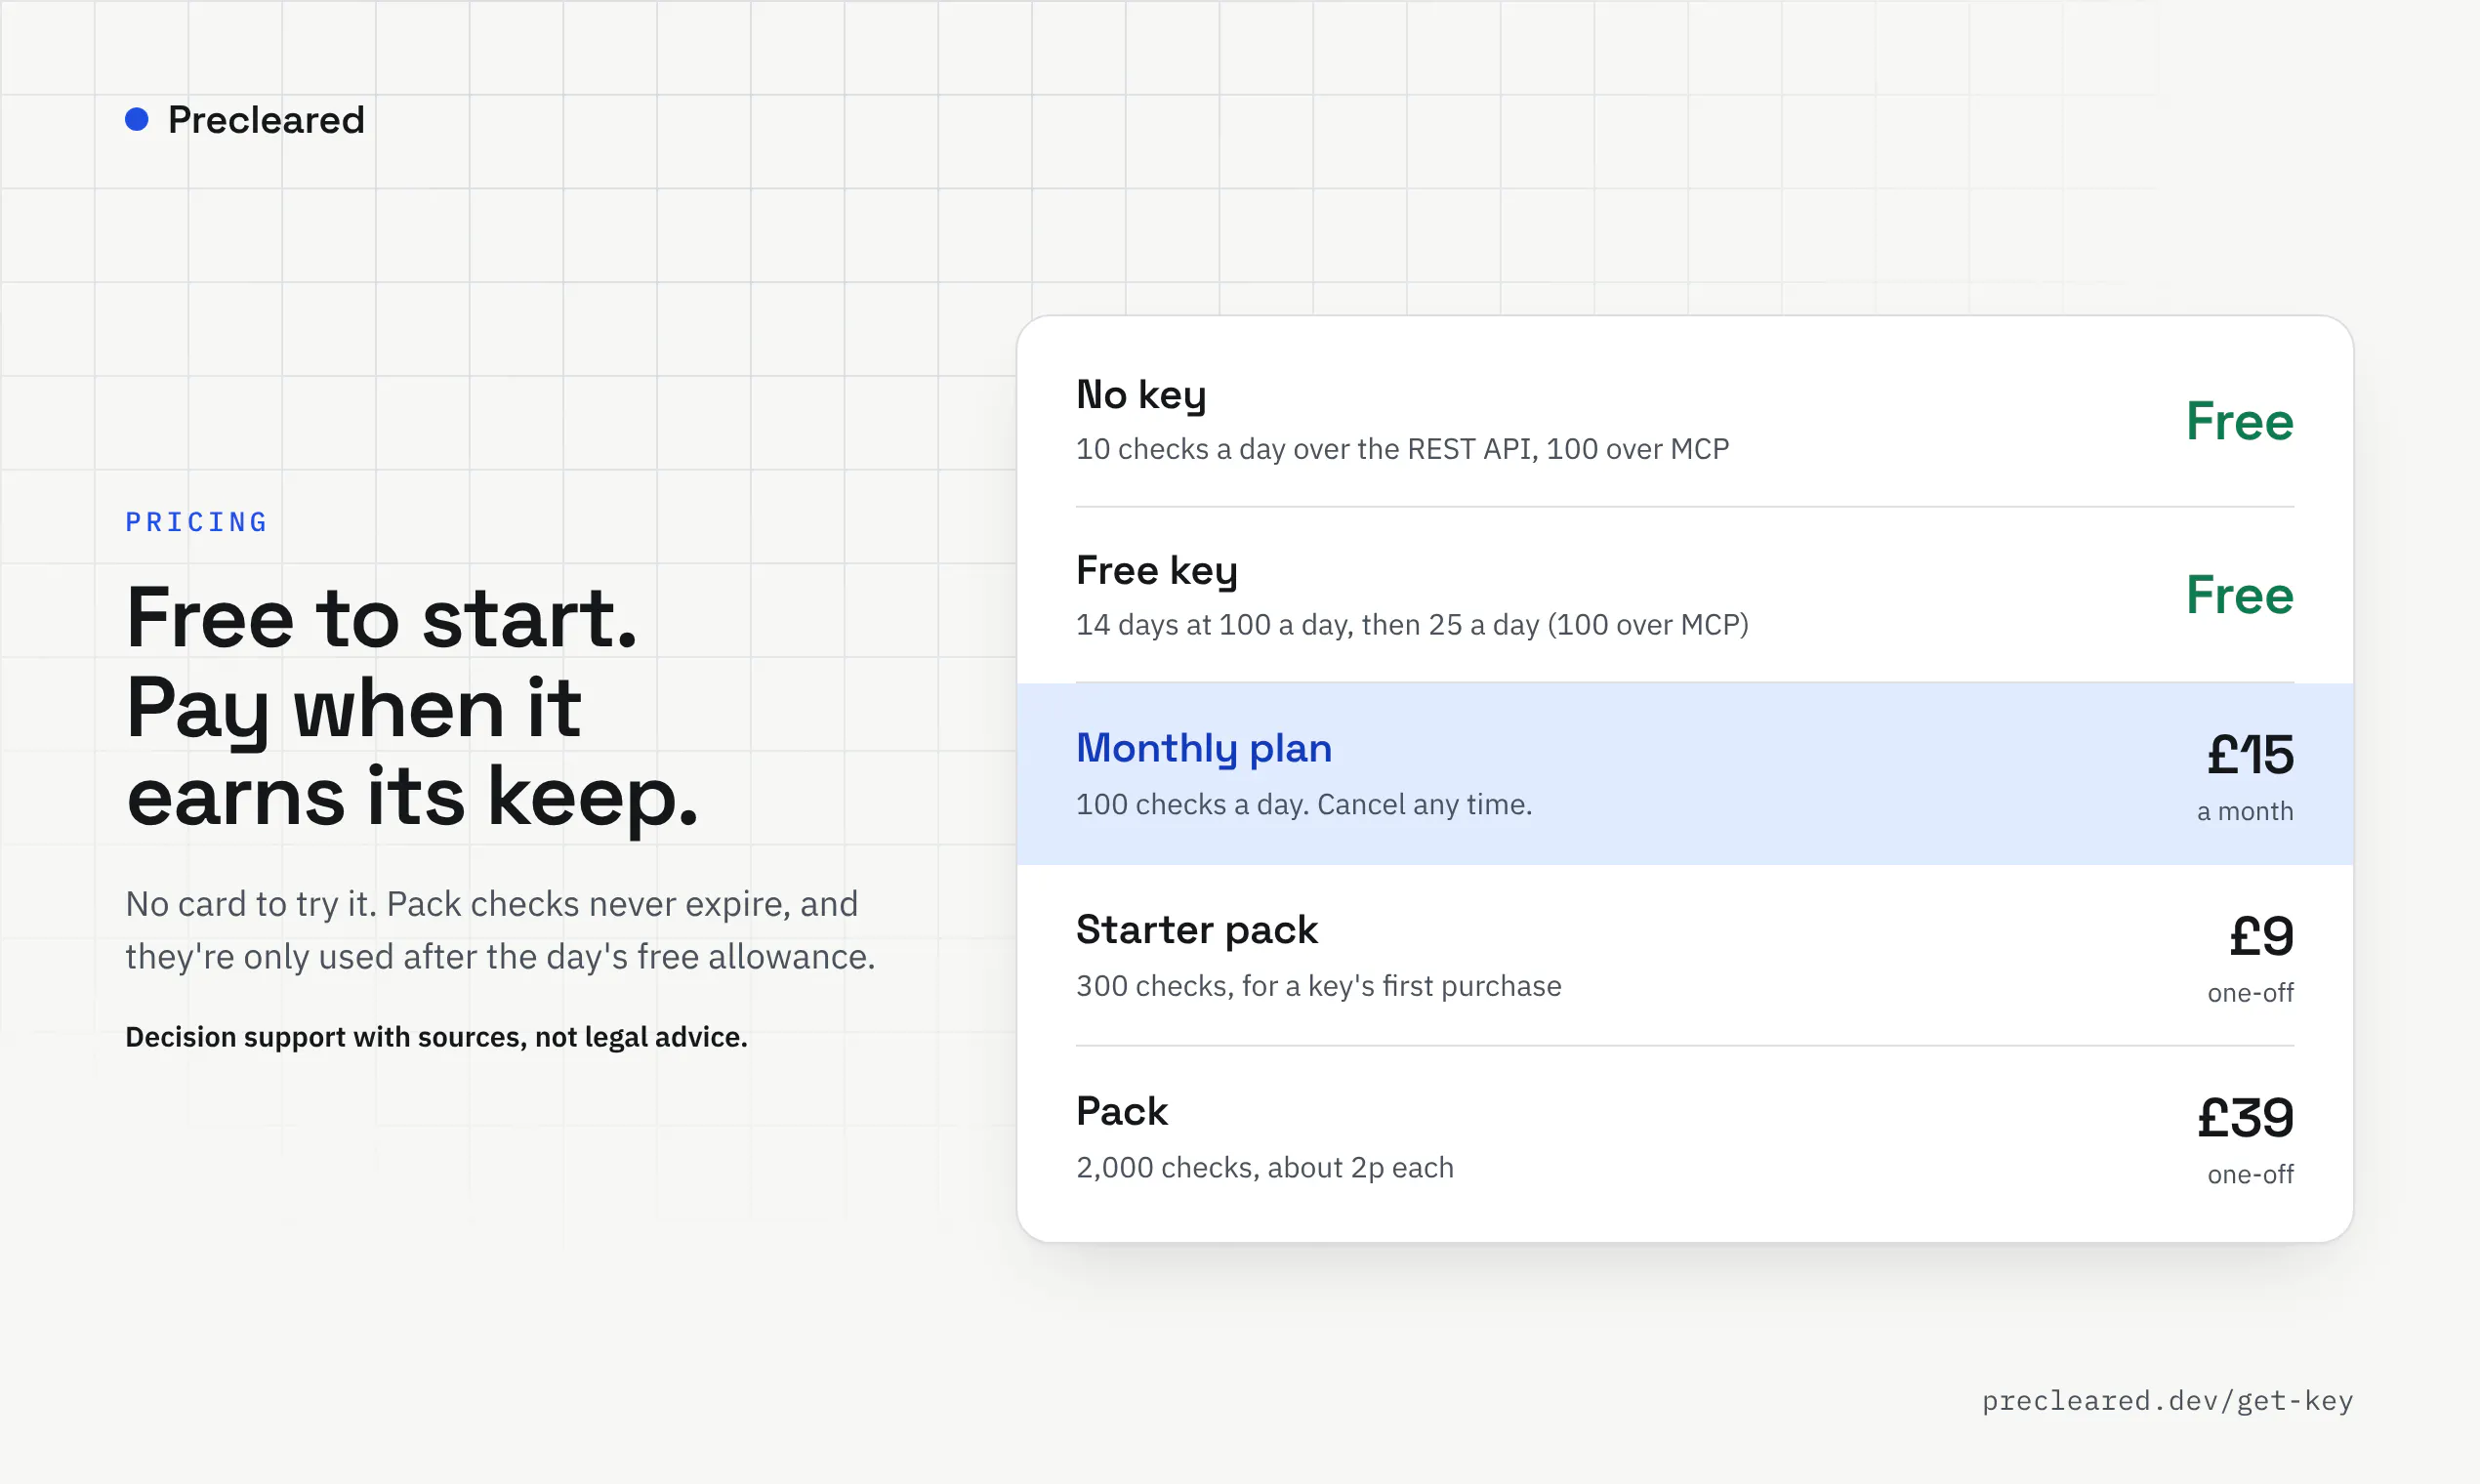This screenshot has width=2480, height=1484.
Task: Click the blue dot Precleared logo icon
Action: click(136, 120)
